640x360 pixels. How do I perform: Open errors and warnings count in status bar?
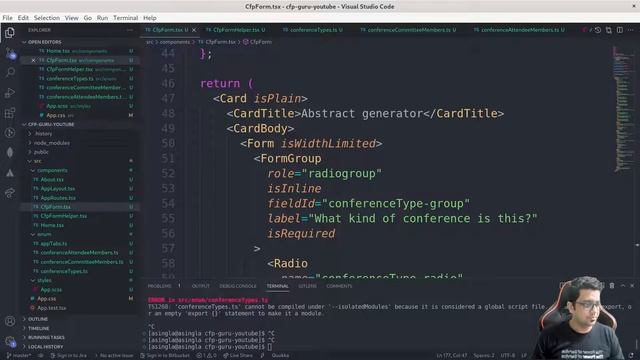coord(207,356)
